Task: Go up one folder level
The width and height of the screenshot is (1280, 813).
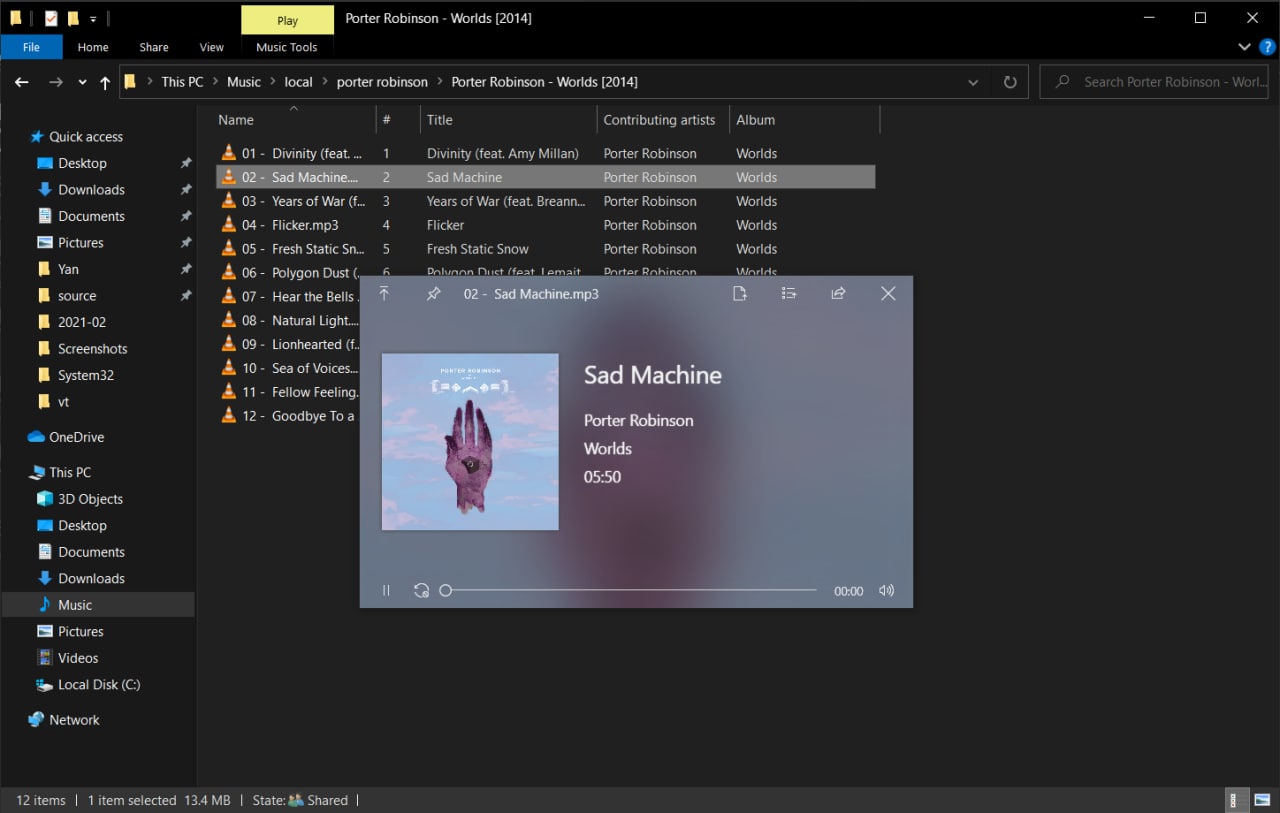Action: 105,83
